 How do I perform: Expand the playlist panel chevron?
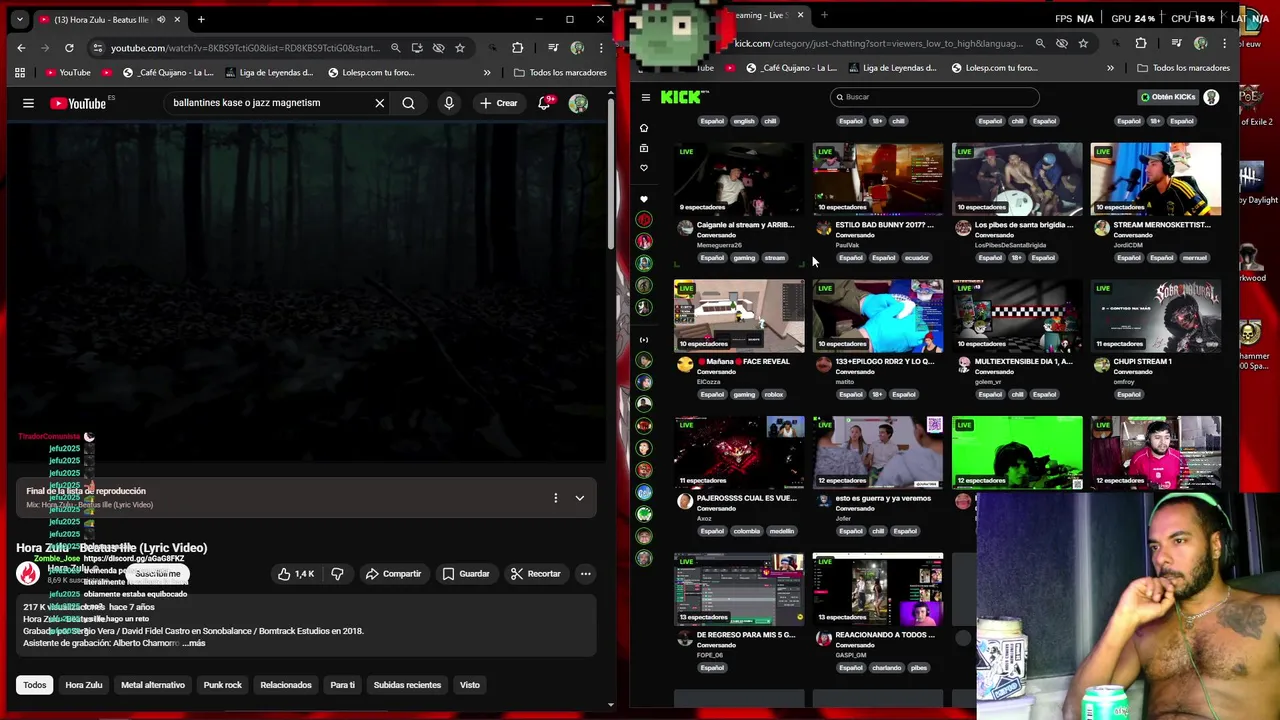pos(579,498)
